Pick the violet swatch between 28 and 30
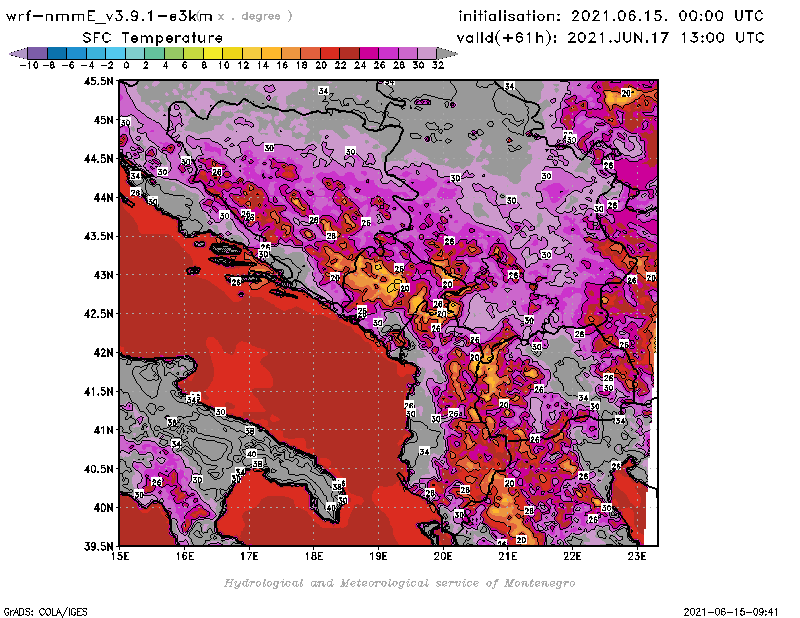 [x=408, y=54]
